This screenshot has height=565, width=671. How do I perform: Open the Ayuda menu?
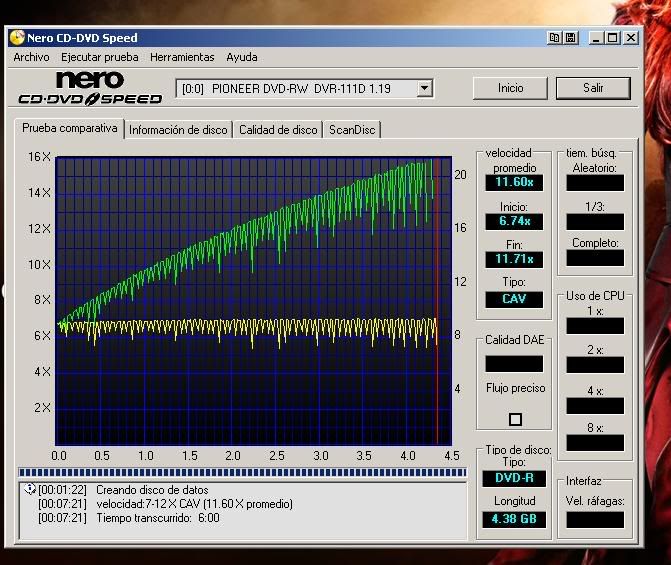[242, 57]
